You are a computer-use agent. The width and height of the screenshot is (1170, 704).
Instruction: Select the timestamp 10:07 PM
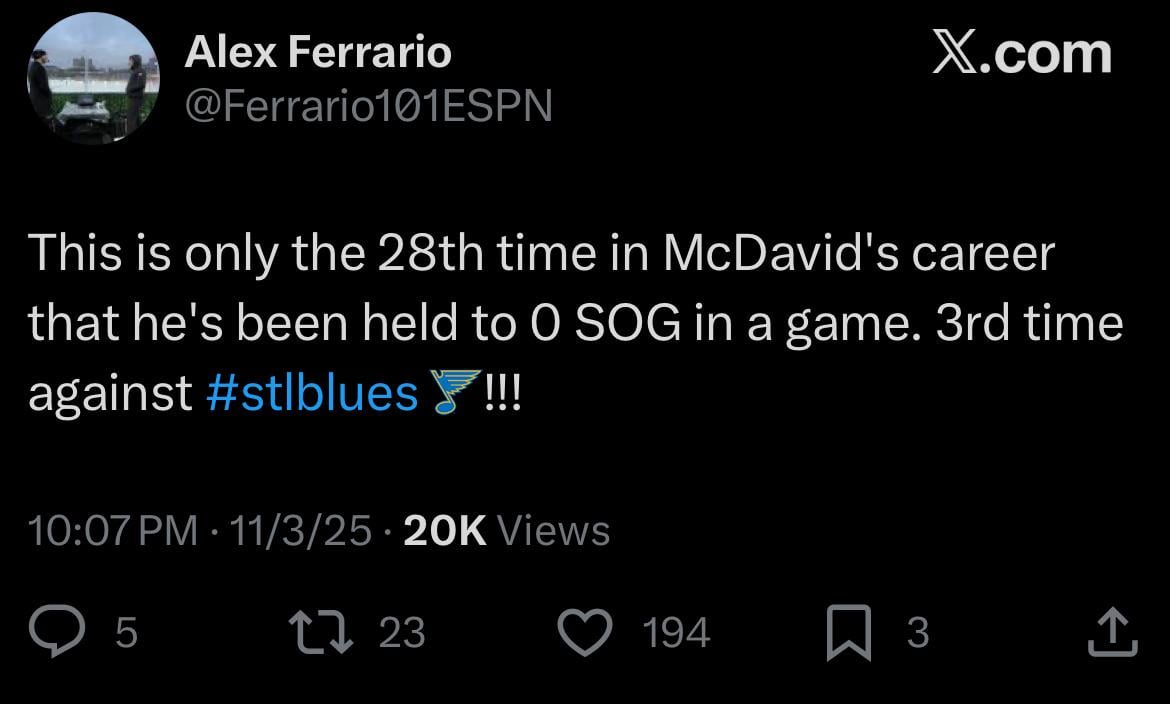click(x=115, y=530)
